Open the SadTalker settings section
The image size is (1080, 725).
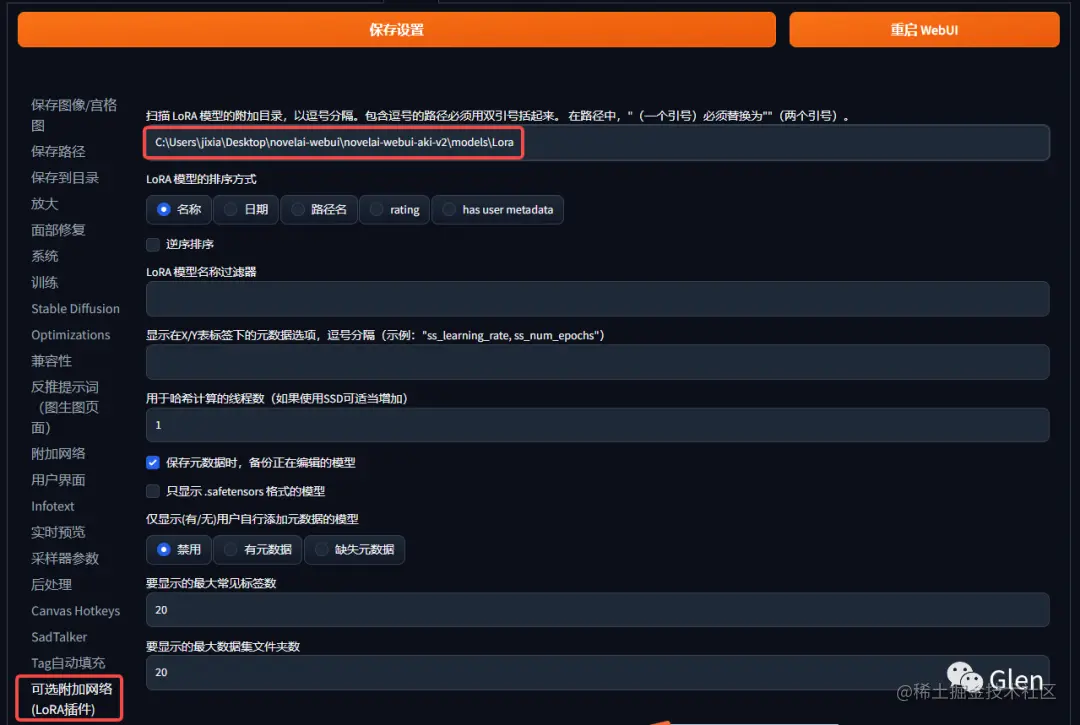coord(59,637)
